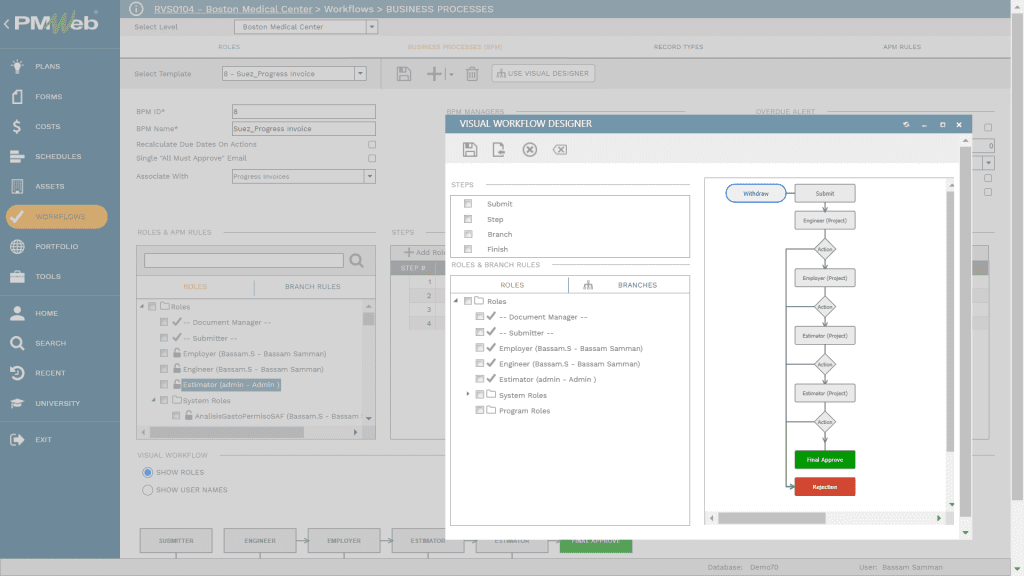Open Tools briefcase icon
Viewport: 1024px width, 576px height.
pos(17,276)
